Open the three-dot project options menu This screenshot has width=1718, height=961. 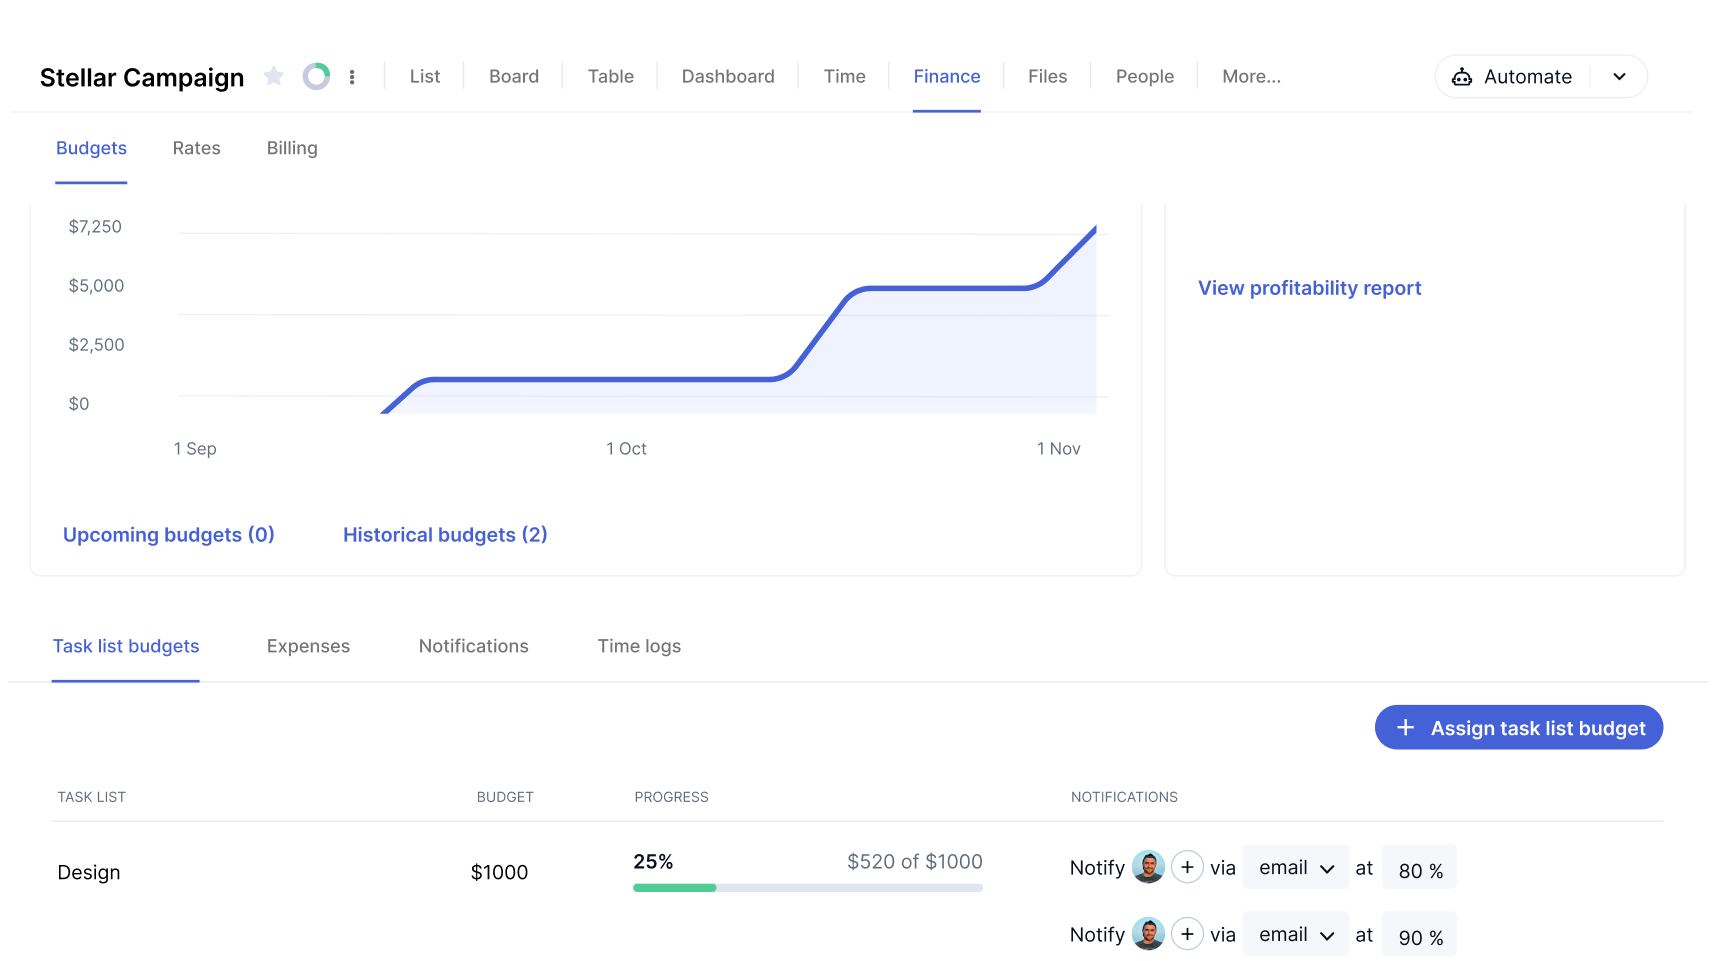pyautogui.click(x=352, y=77)
